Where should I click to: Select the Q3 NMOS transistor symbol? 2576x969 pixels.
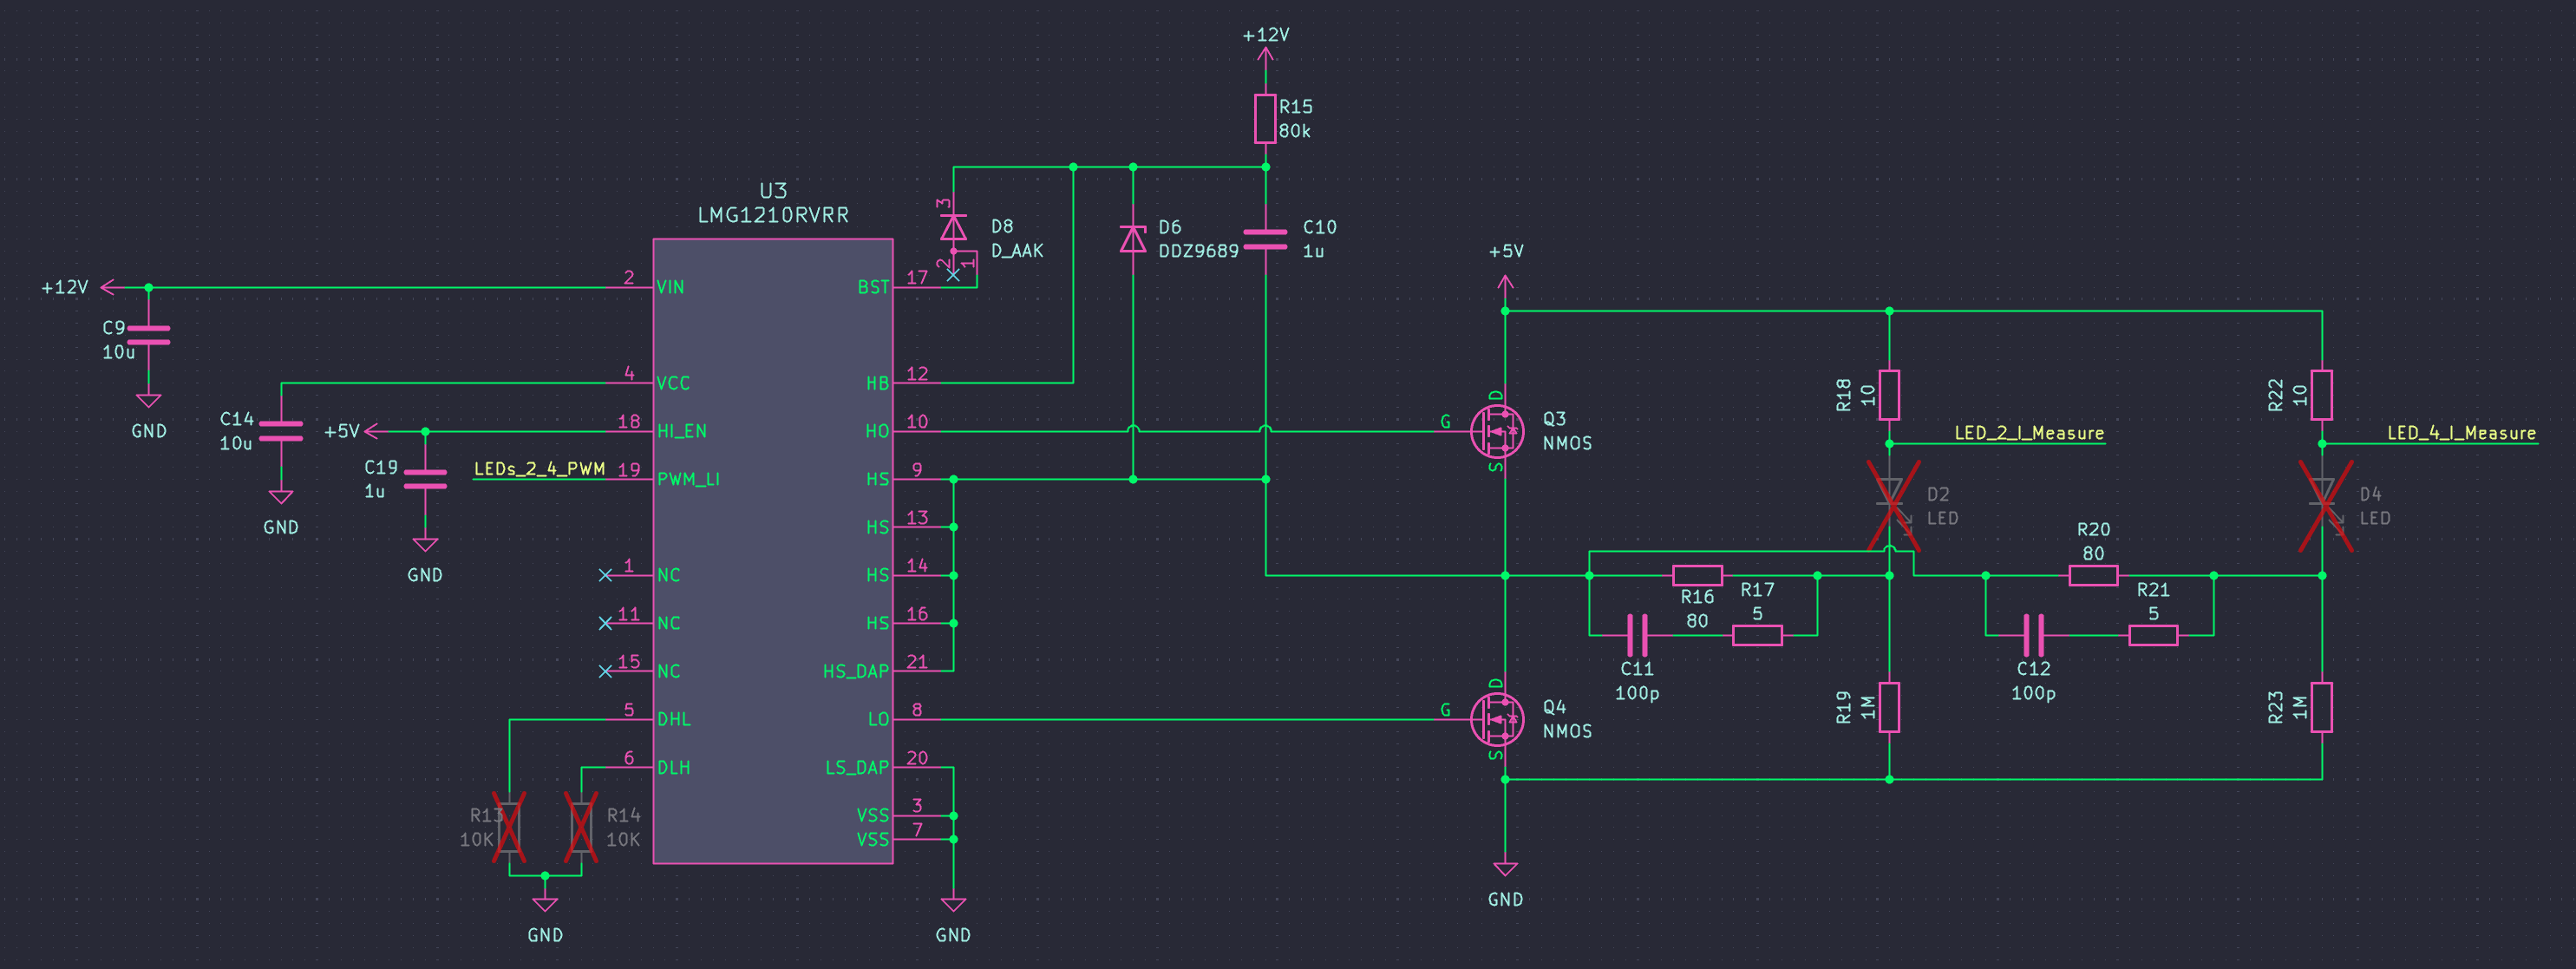pyautogui.click(x=1497, y=431)
